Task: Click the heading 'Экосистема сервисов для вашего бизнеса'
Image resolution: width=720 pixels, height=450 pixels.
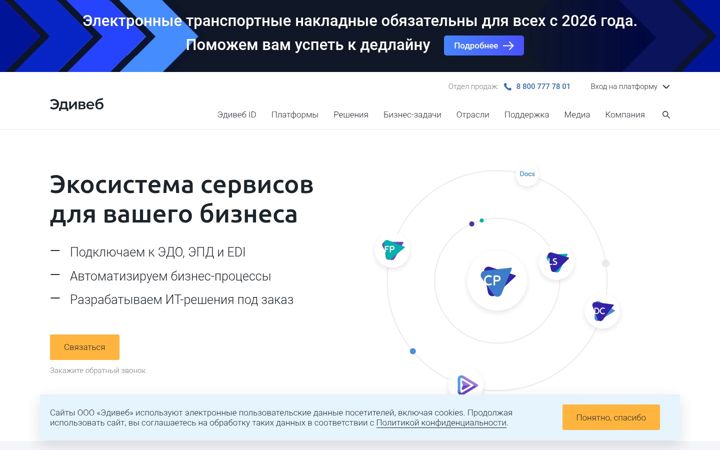Action: click(181, 200)
